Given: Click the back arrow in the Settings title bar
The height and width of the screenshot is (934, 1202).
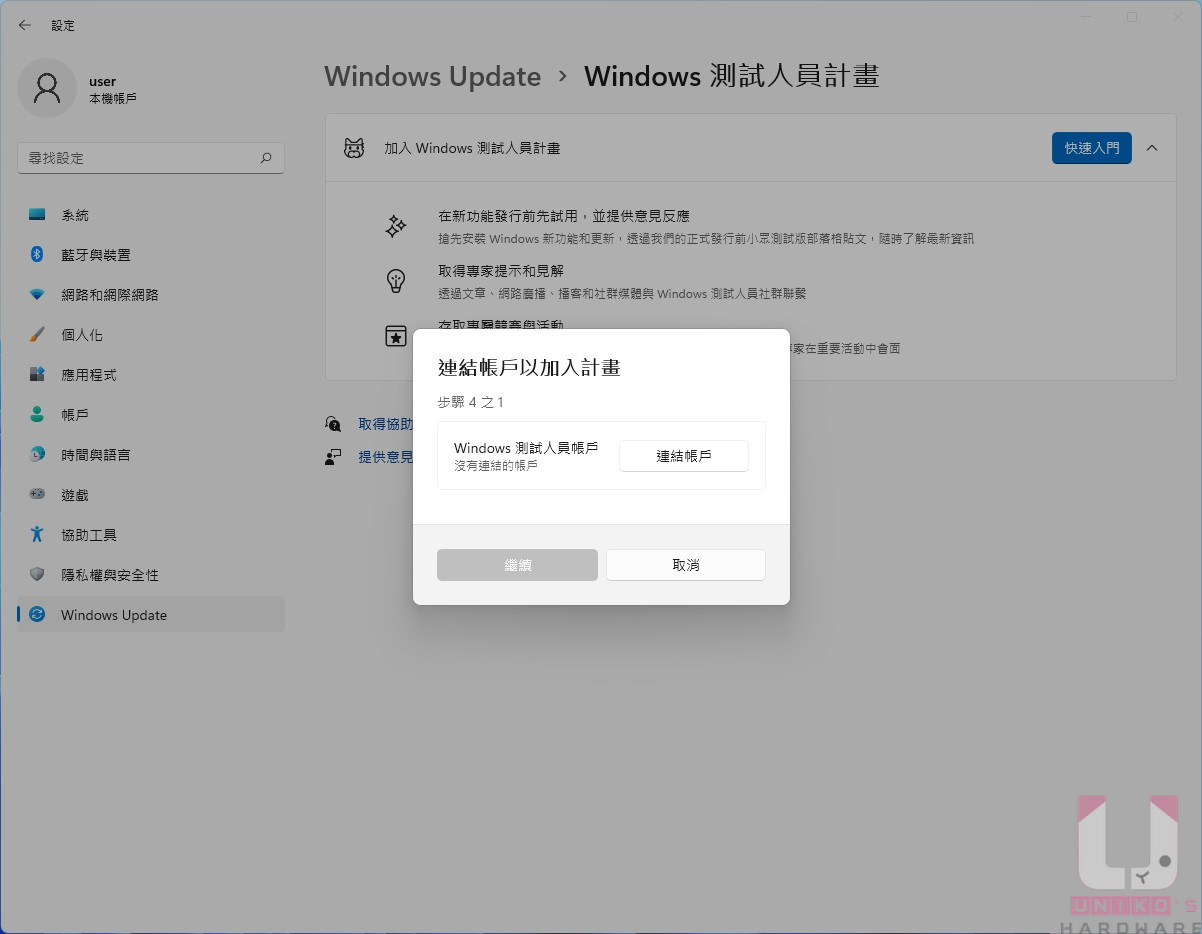Looking at the screenshot, I should point(25,25).
